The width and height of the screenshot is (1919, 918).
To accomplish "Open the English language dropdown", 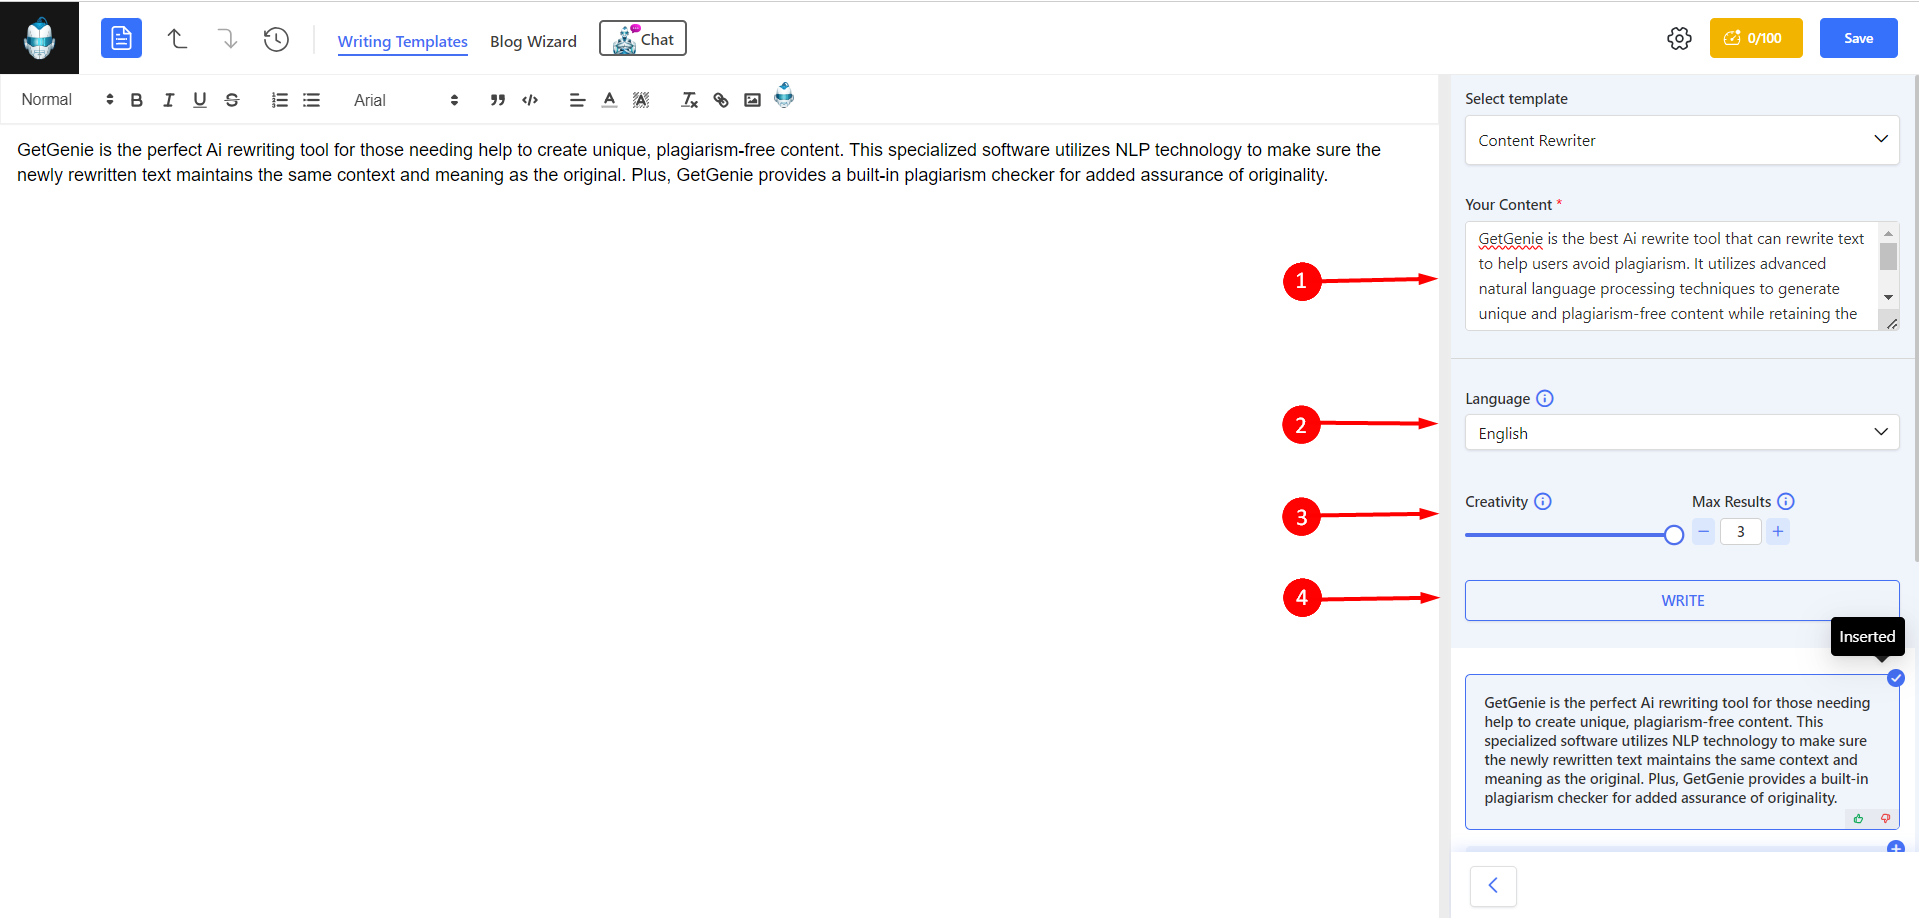I will click(x=1682, y=432).
